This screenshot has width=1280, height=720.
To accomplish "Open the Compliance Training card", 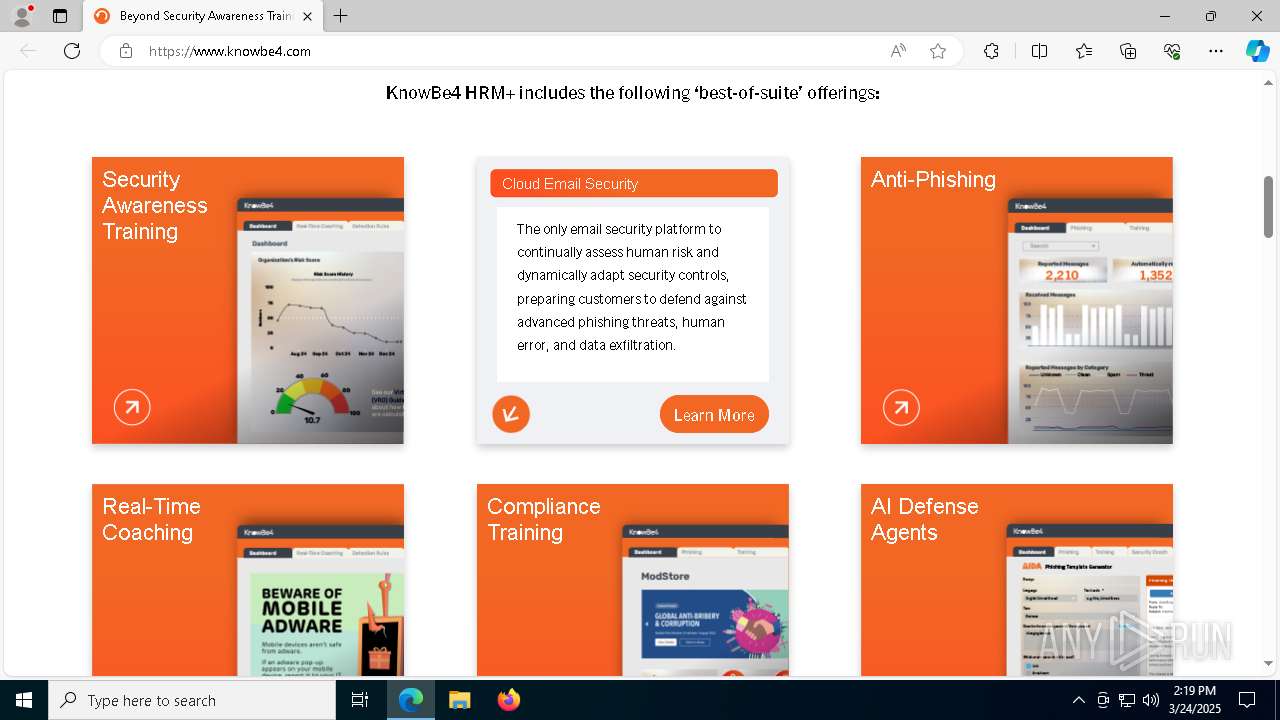I will coord(633,580).
